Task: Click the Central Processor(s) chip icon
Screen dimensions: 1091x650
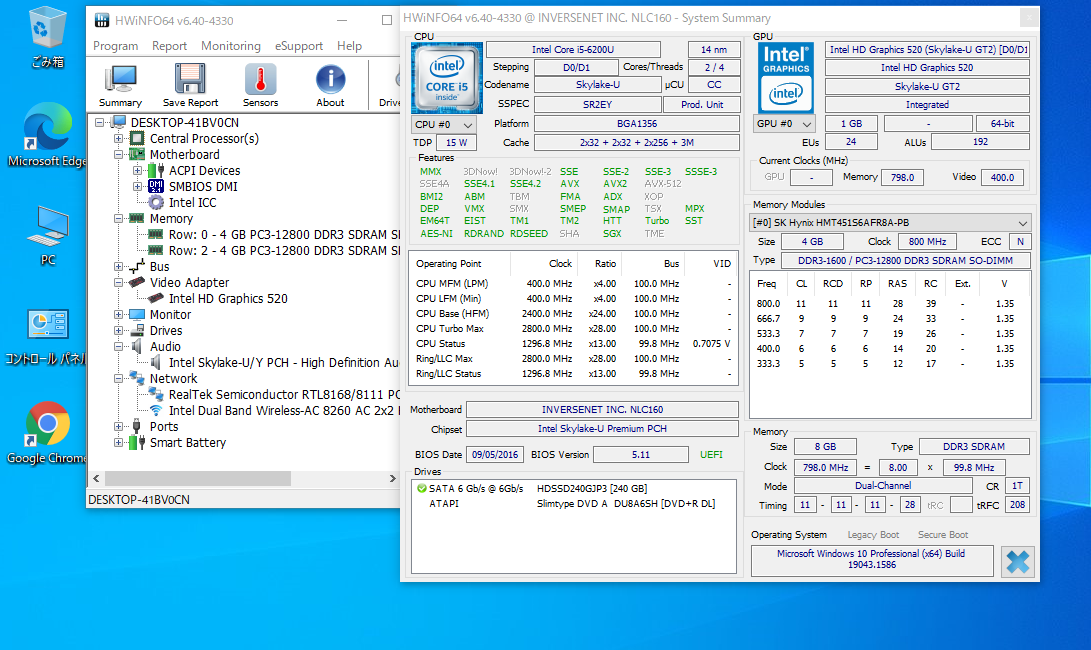Action: coord(137,138)
